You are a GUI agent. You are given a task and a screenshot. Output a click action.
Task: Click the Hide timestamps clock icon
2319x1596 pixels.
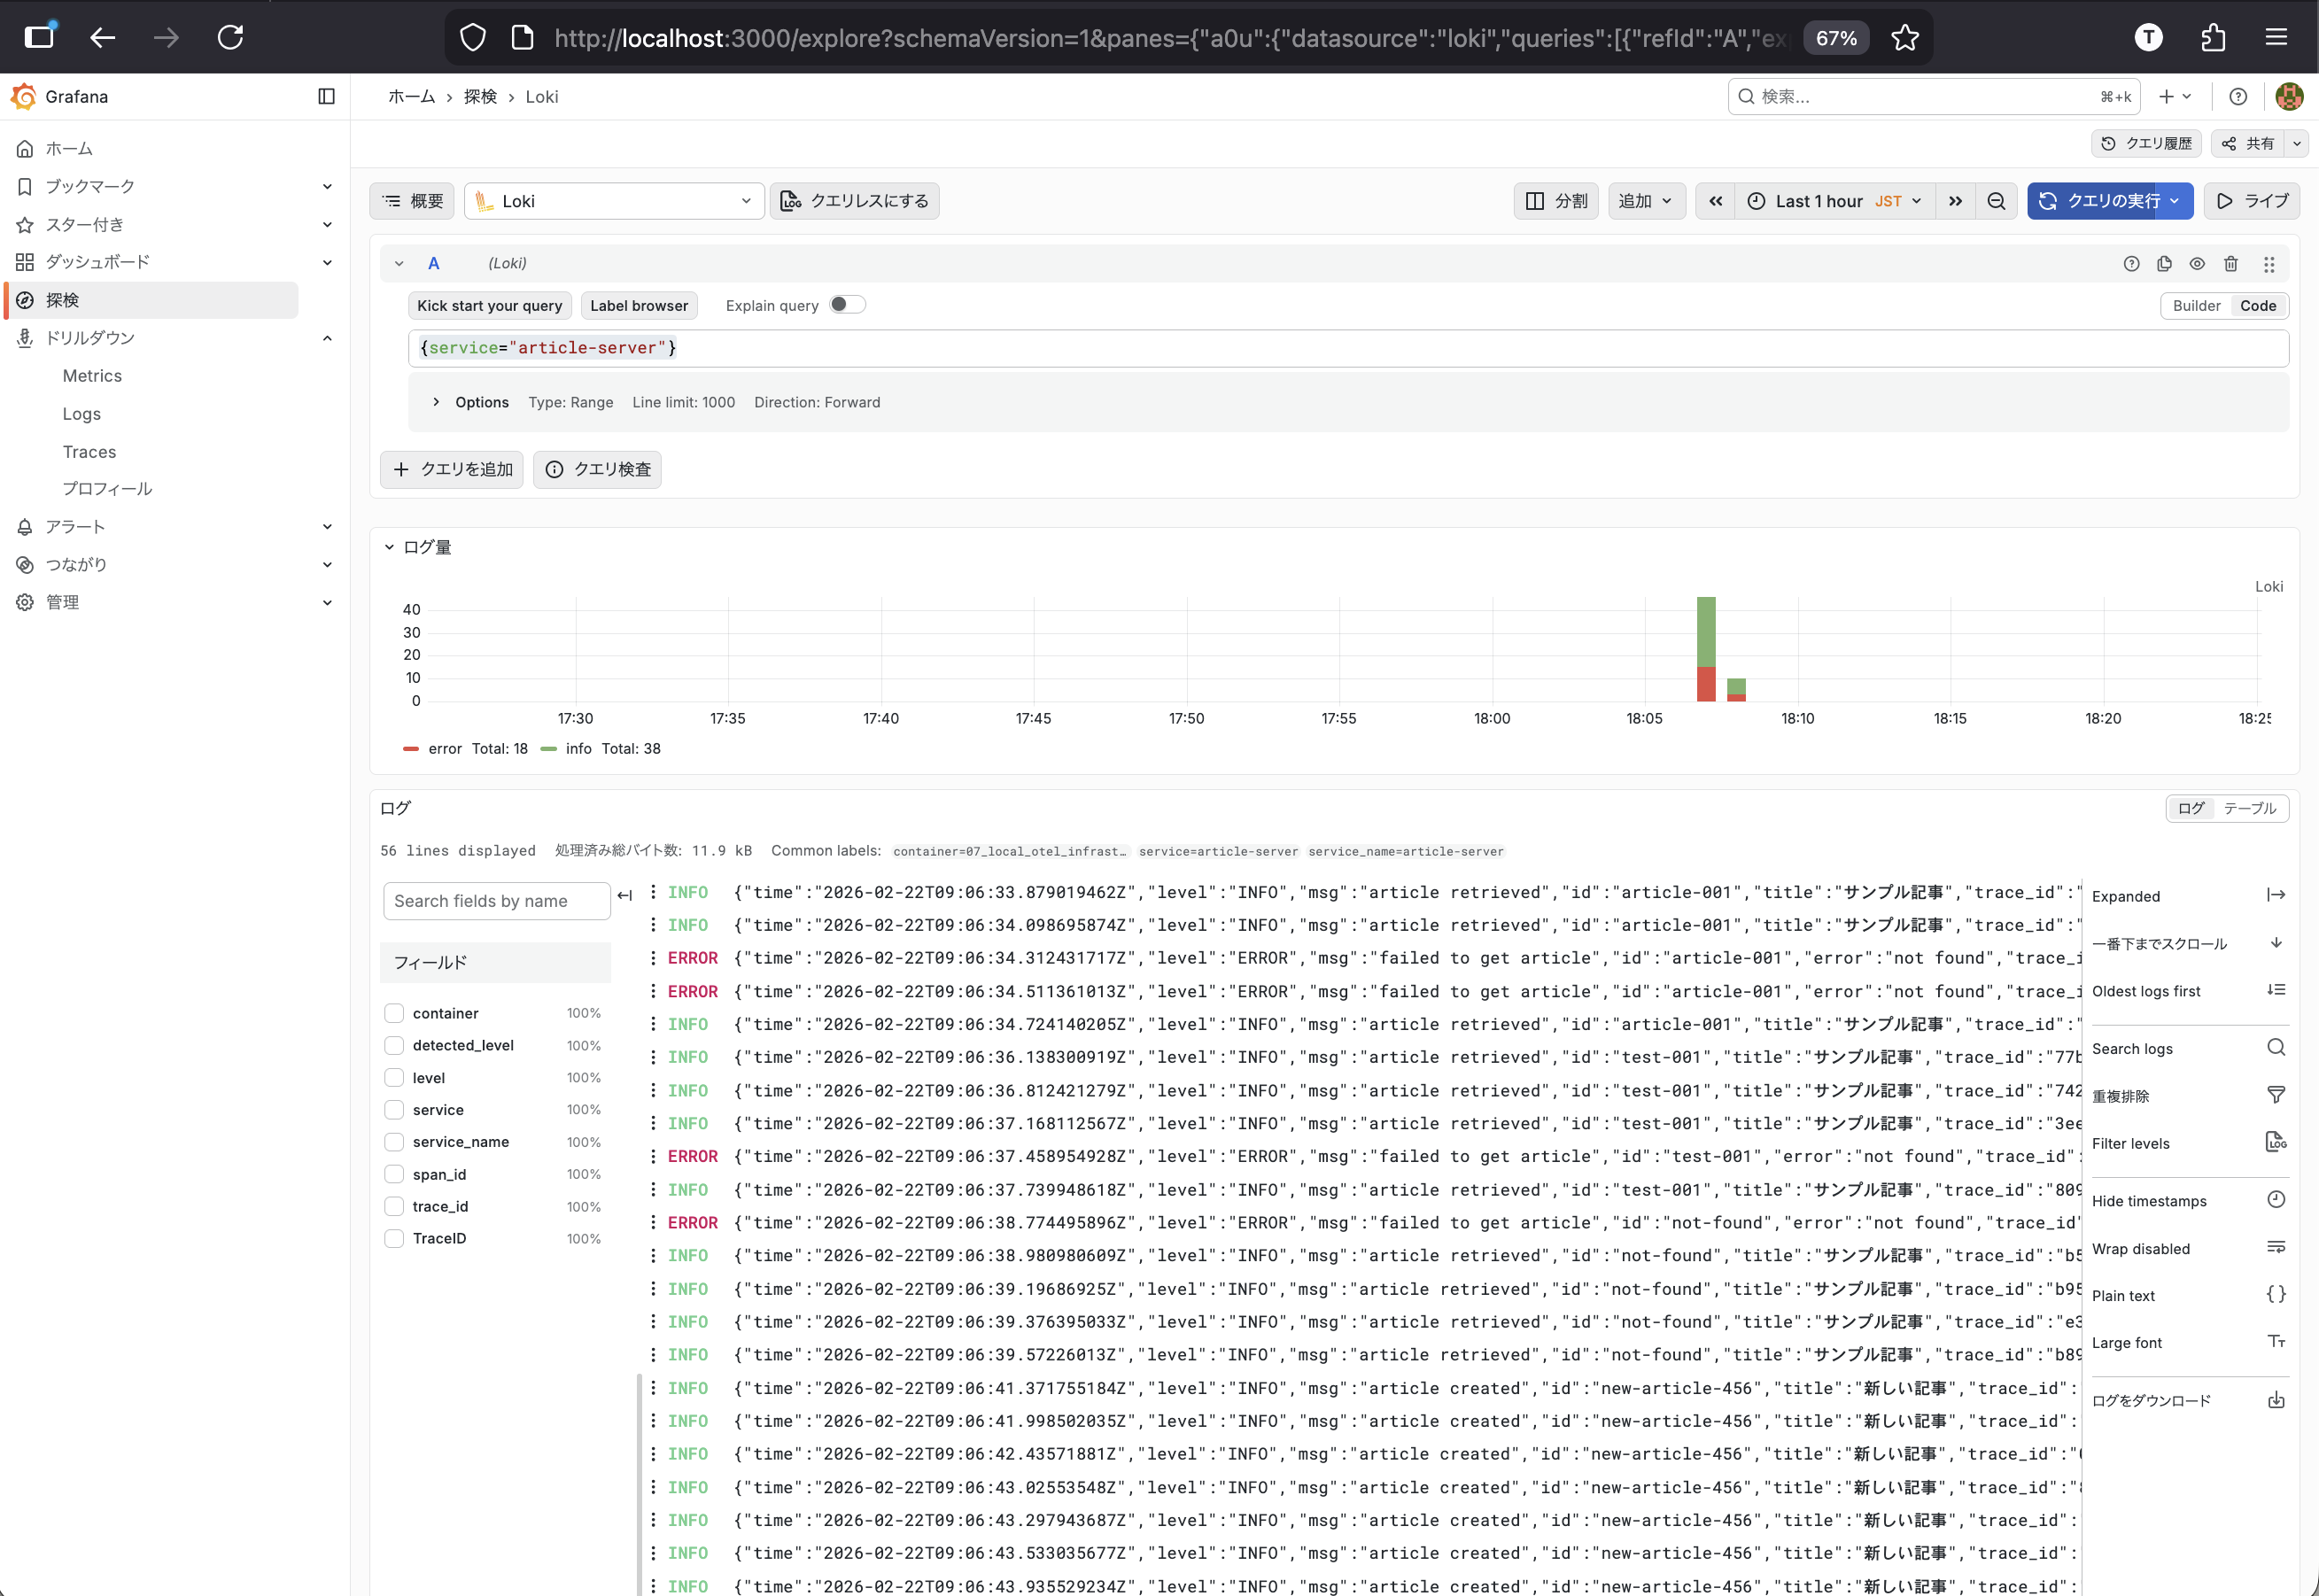coord(2276,1200)
